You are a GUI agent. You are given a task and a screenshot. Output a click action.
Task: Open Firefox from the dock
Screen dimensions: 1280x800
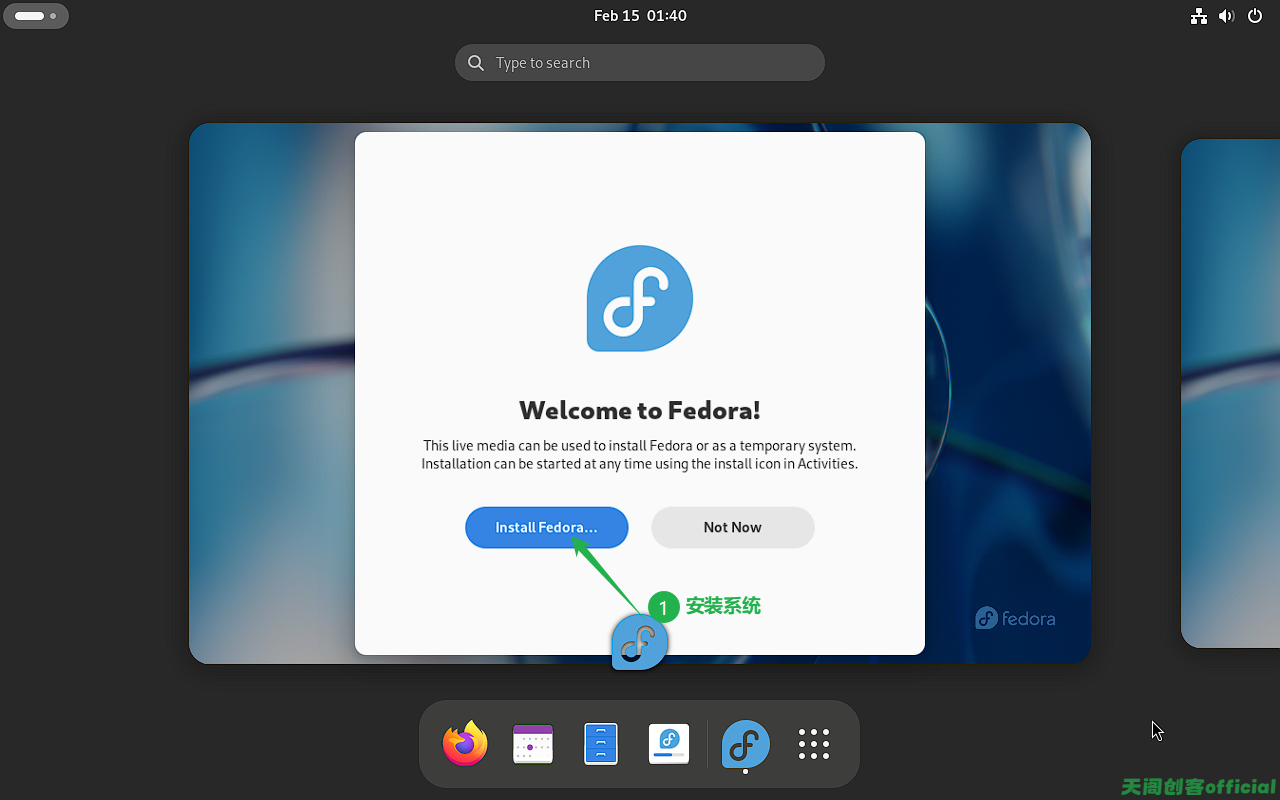[465, 744]
